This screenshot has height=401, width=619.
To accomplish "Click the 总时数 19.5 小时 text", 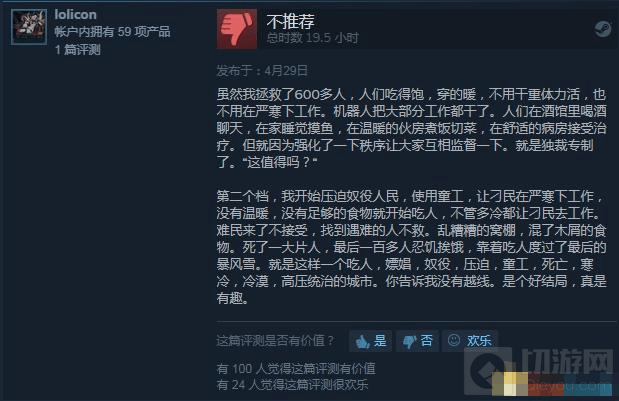I will pyautogui.click(x=312, y=38).
